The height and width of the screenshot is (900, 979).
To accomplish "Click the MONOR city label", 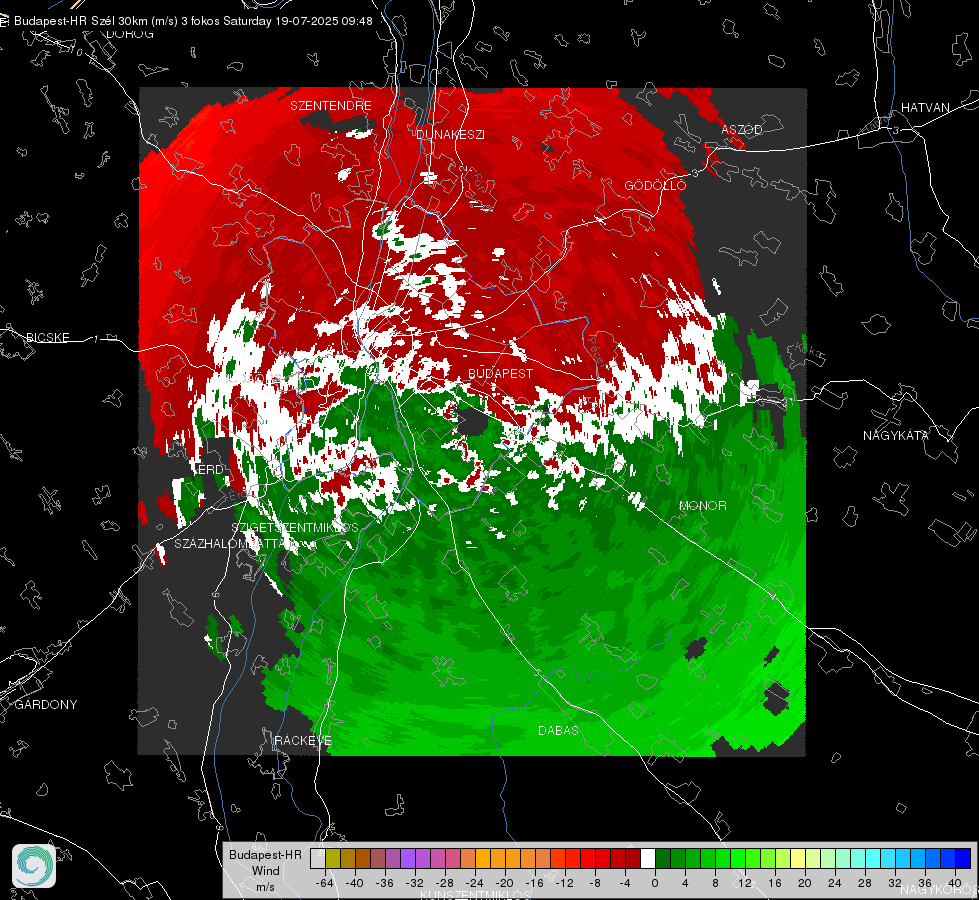I will click(x=702, y=505).
